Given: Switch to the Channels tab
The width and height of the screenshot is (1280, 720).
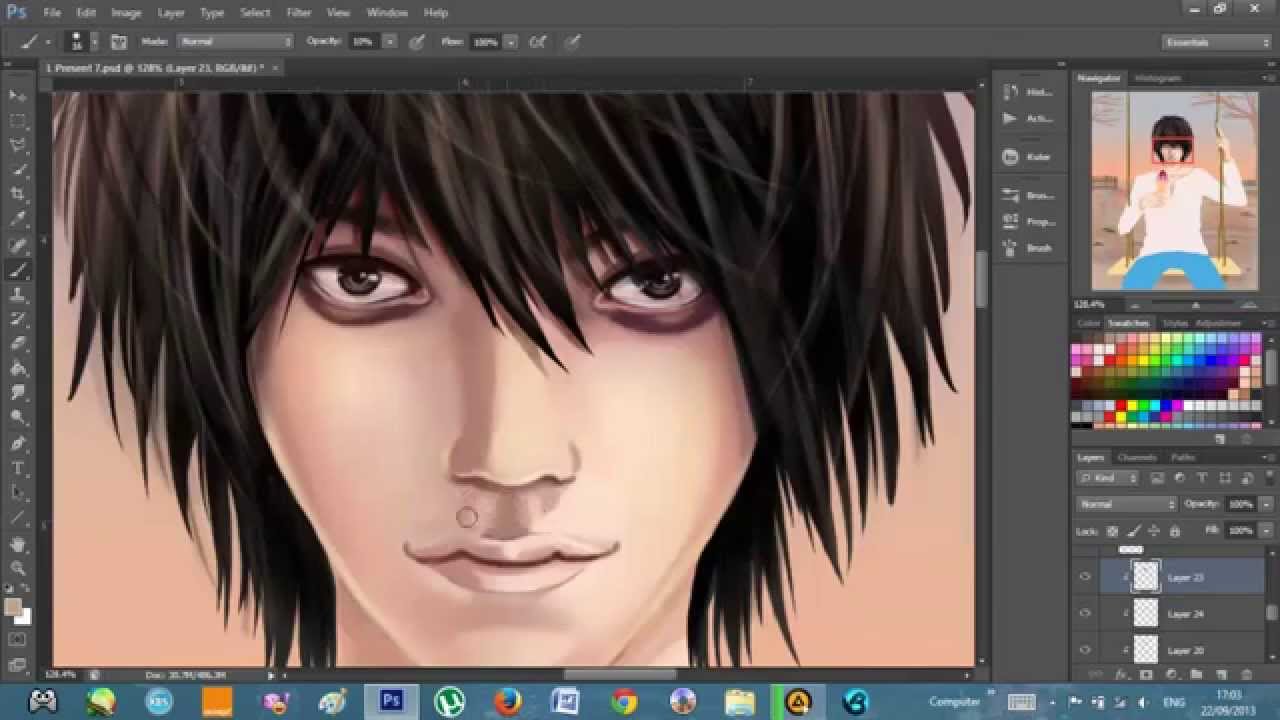Looking at the screenshot, I should pyautogui.click(x=1137, y=457).
